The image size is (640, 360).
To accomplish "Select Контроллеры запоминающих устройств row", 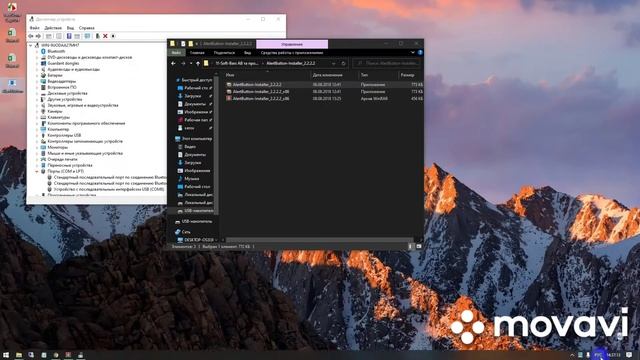I will (x=85, y=141).
